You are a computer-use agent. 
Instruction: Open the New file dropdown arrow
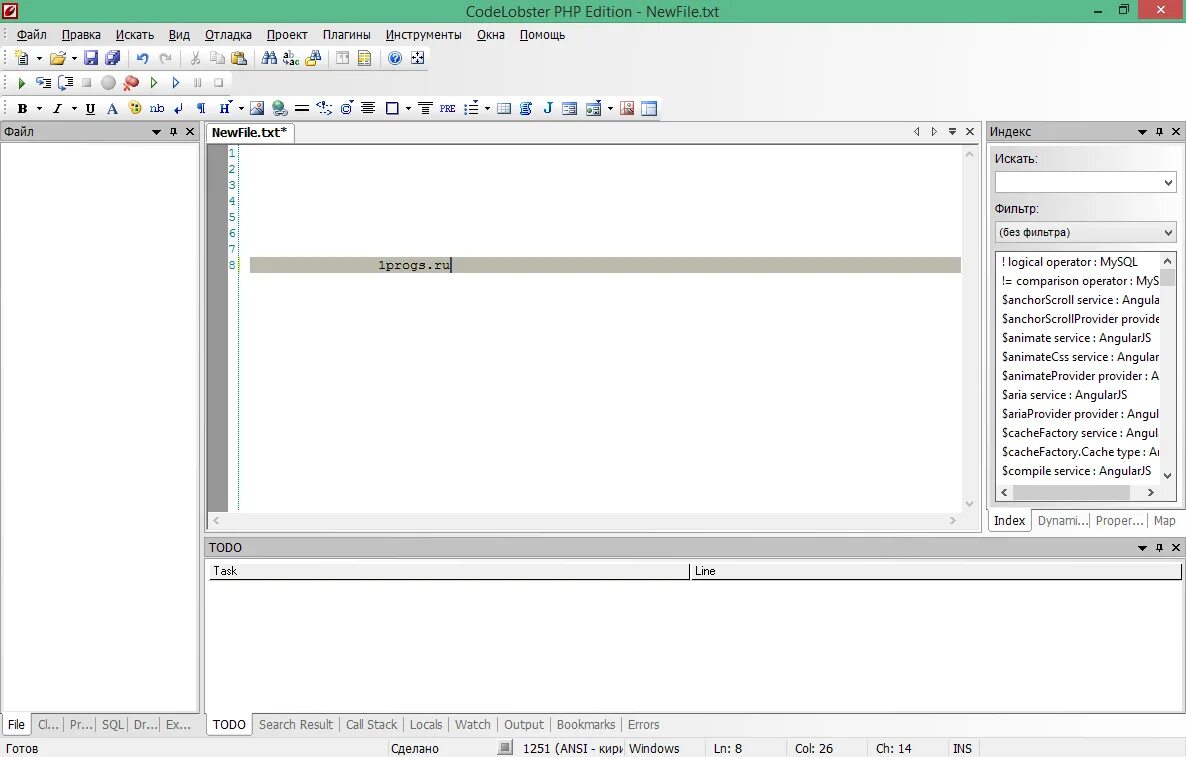click(x=39, y=58)
